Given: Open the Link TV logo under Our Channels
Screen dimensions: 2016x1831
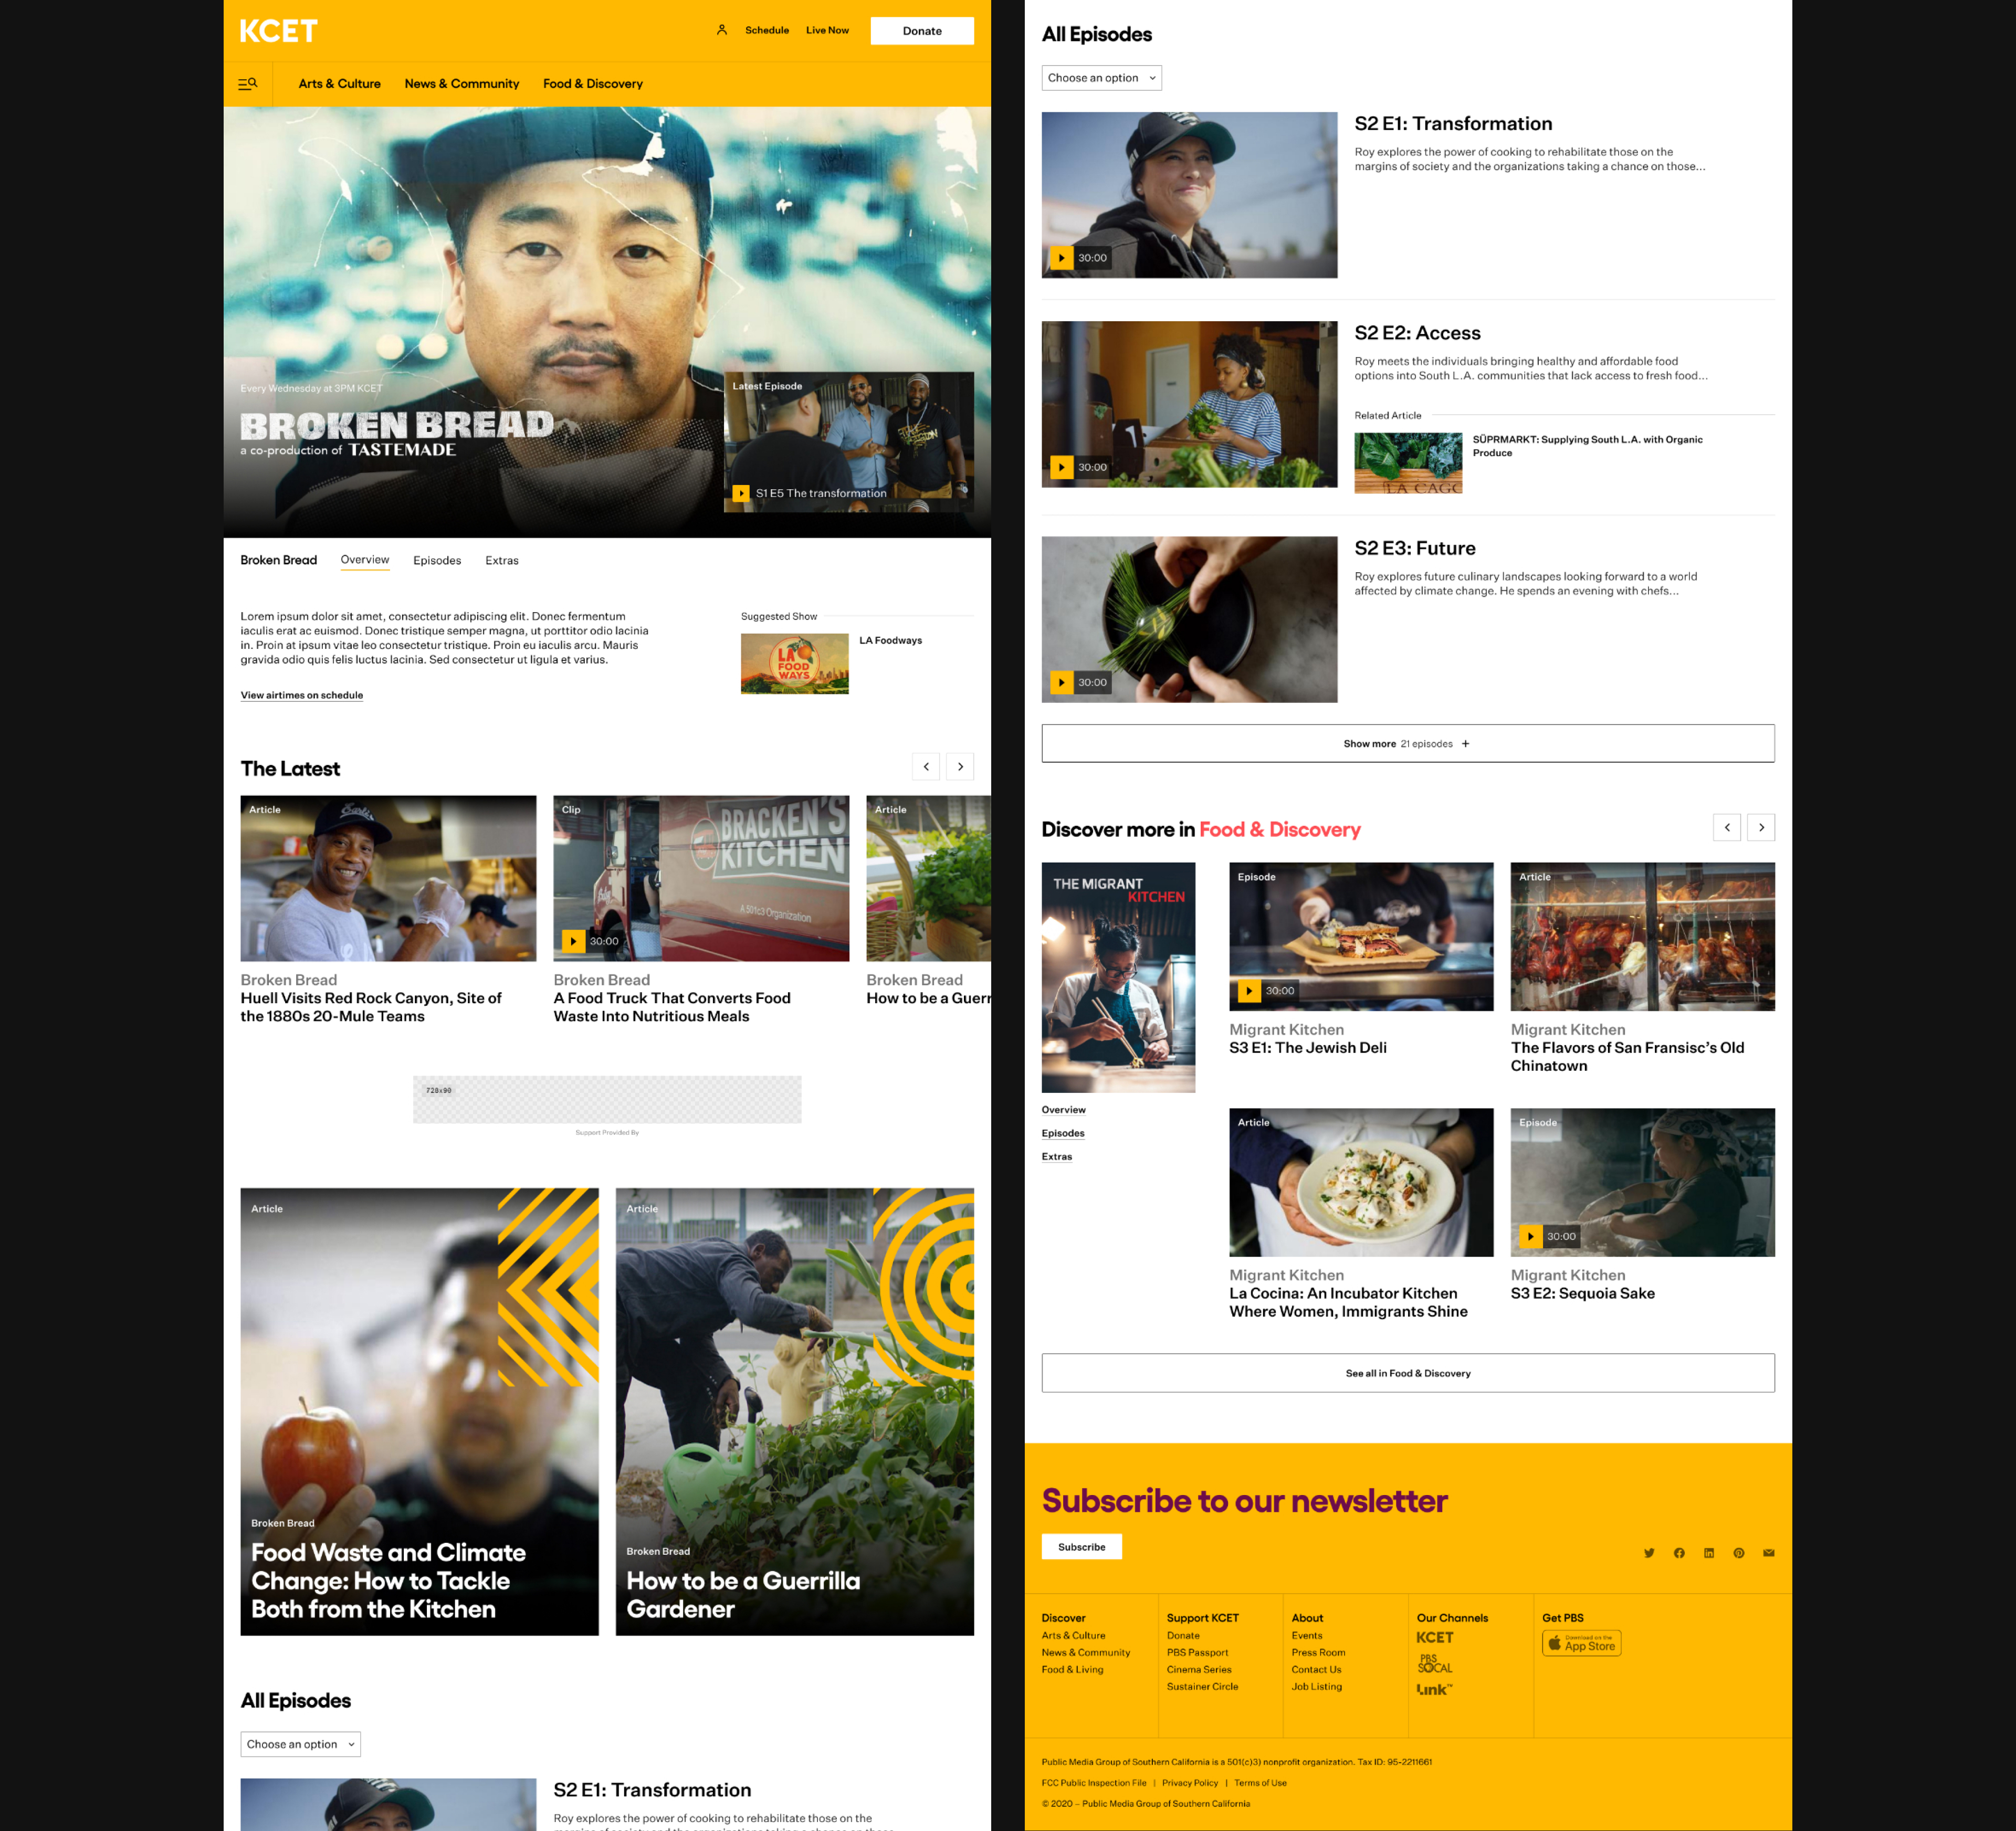Looking at the screenshot, I should [x=1434, y=1690].
